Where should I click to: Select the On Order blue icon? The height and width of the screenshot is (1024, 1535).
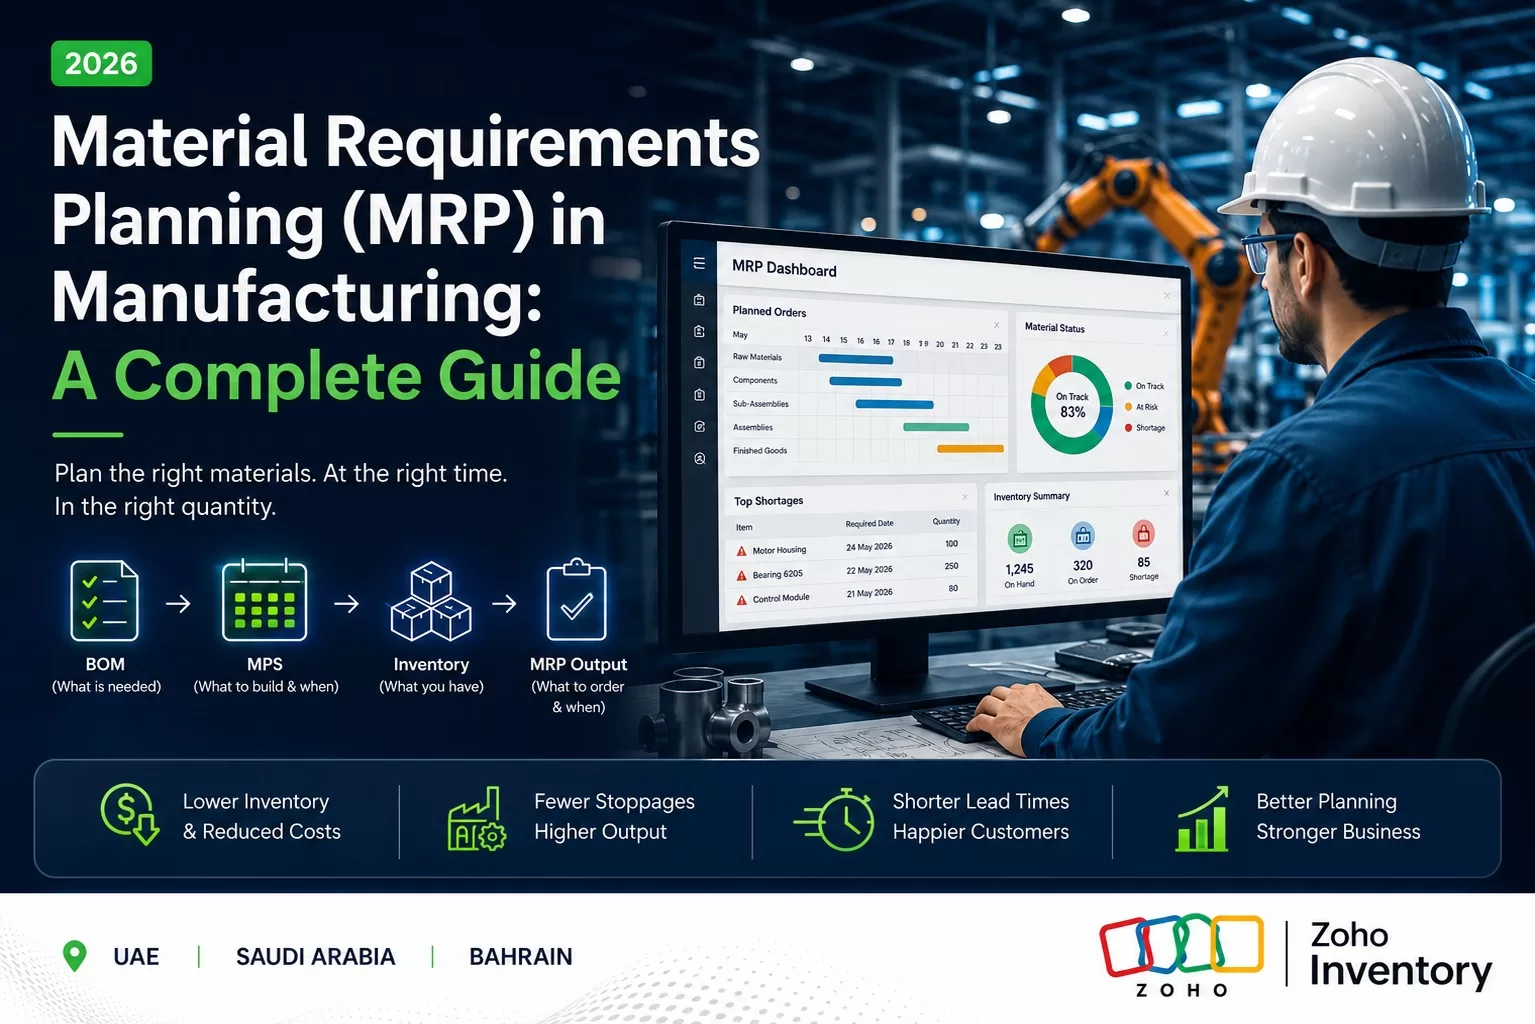coord(1083,537)
